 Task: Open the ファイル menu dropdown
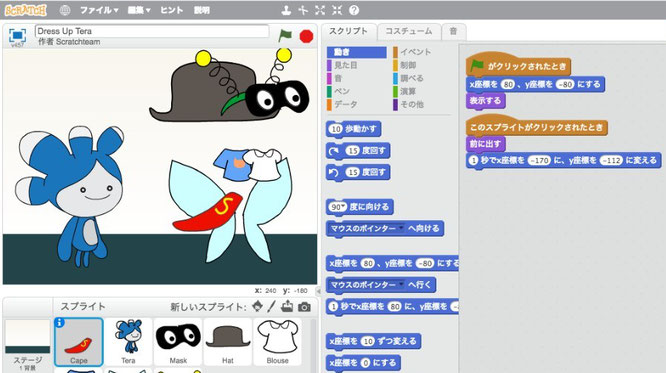click(99, 10)
